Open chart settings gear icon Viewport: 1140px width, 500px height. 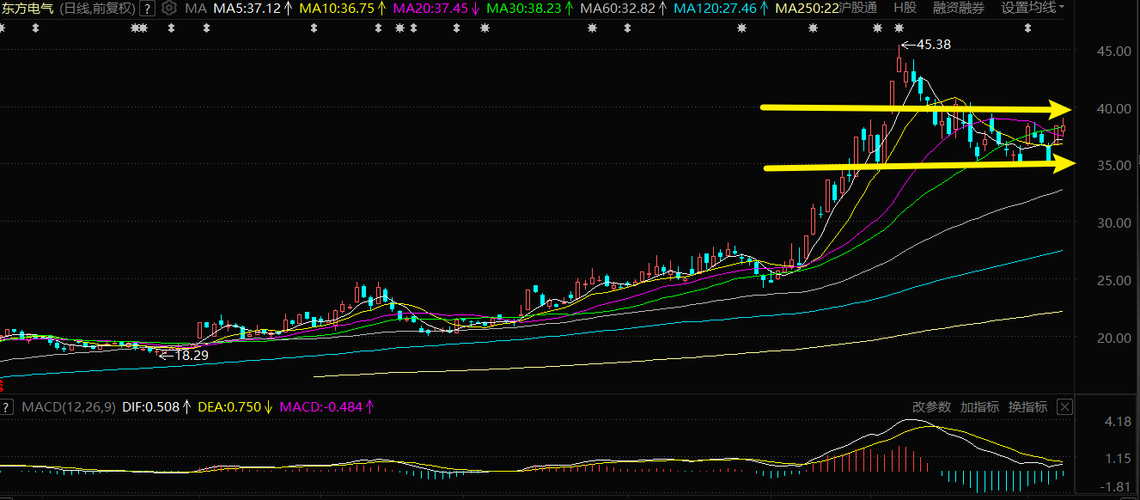[169, 9]
